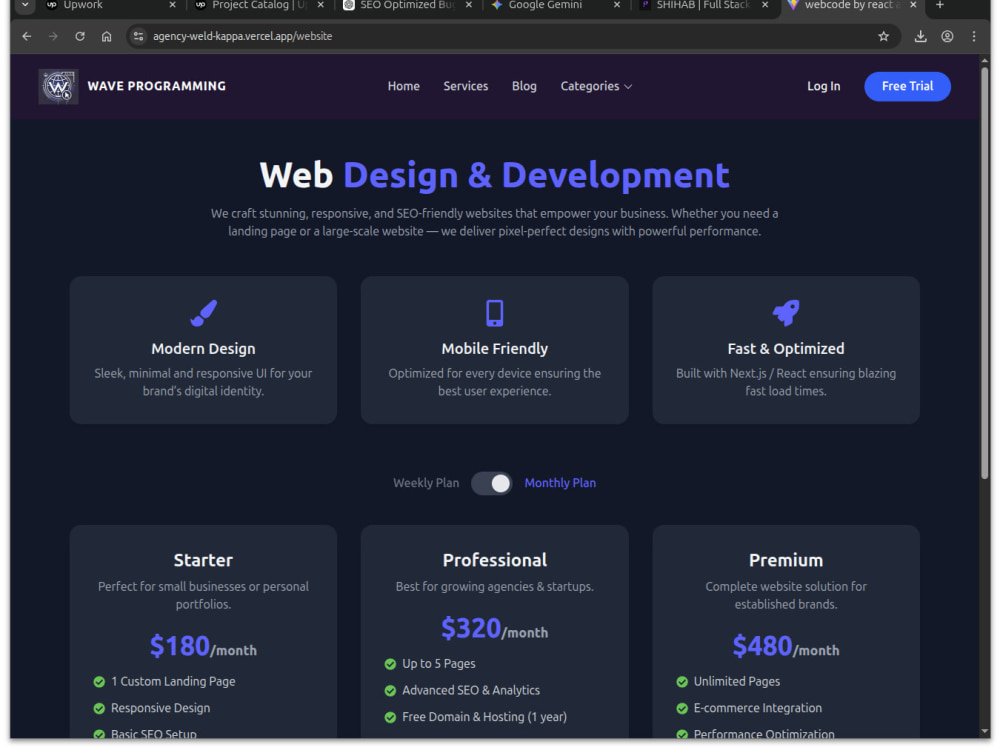Click the Starter plan heading
Viewport: 1000px width, 750px height.
(203, 561)
